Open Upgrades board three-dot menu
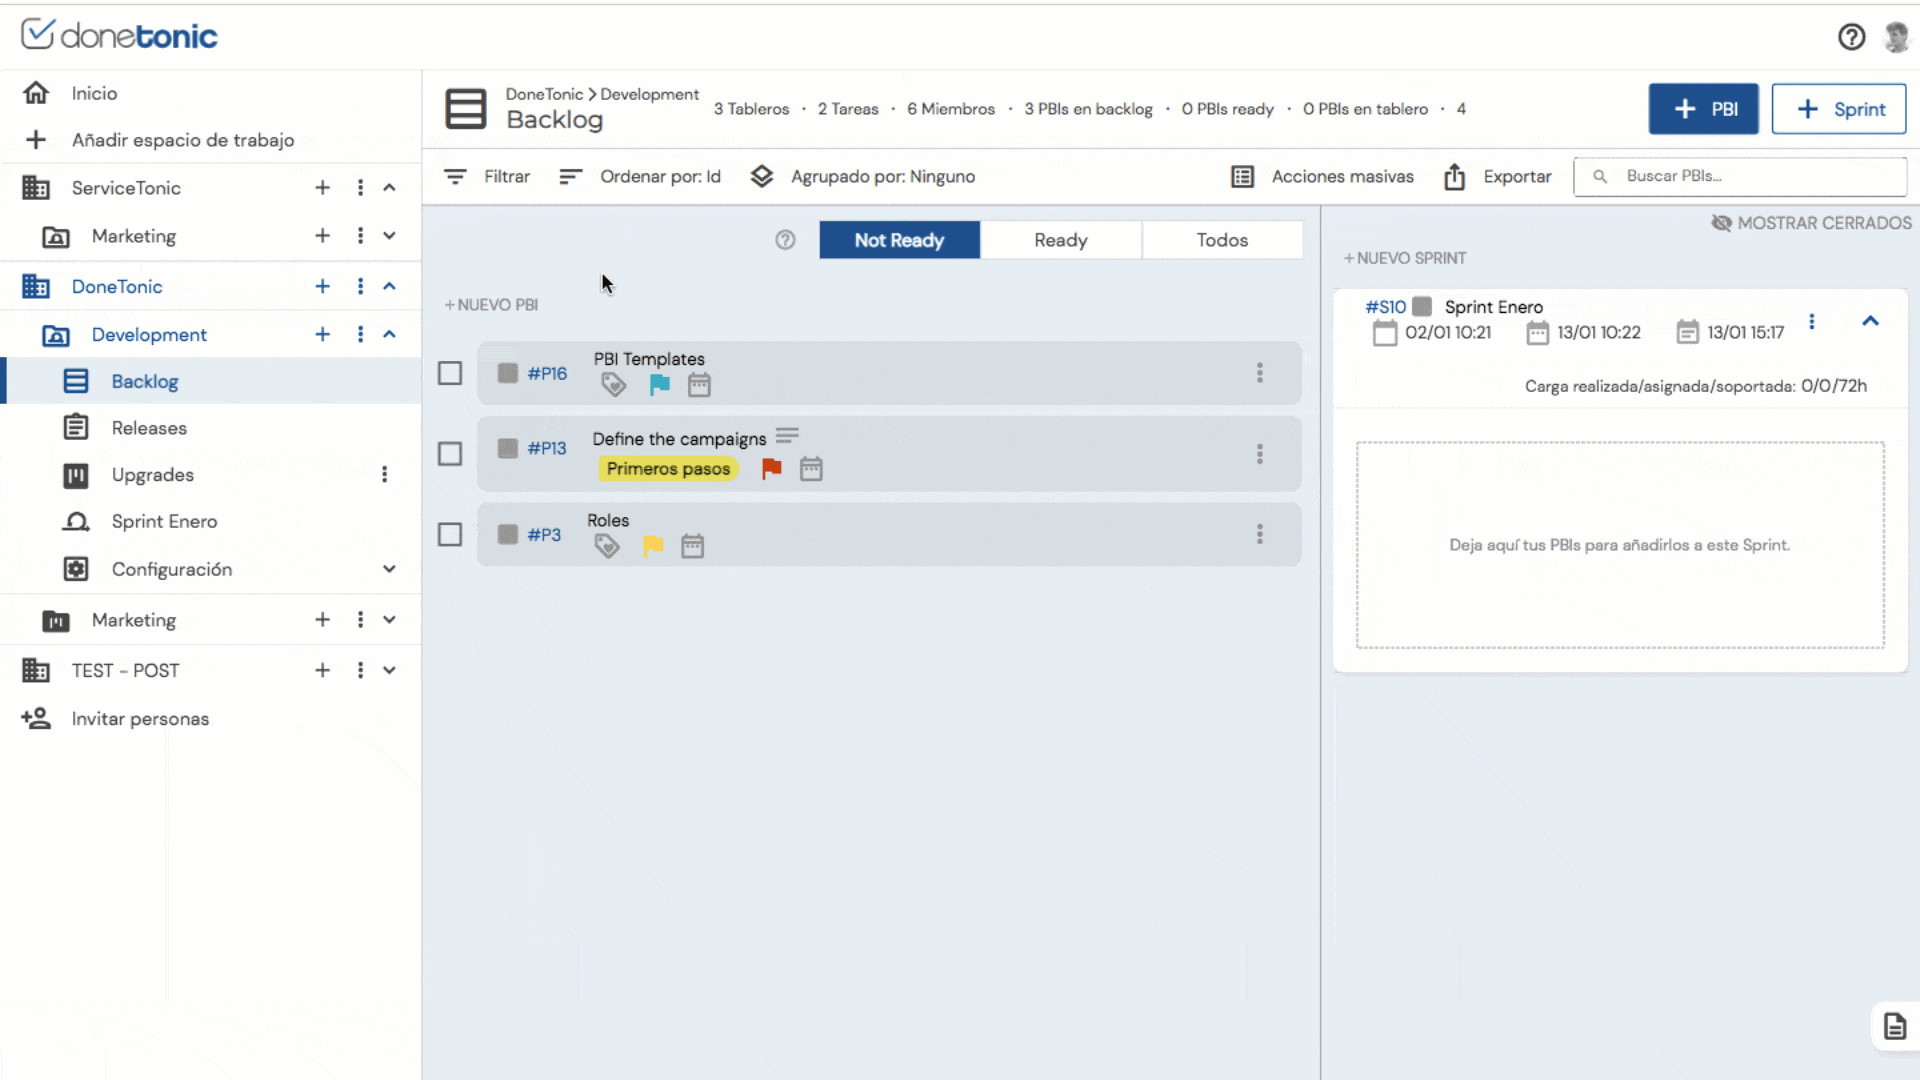Screen dimensions: 1920x1080 (384, 475)
